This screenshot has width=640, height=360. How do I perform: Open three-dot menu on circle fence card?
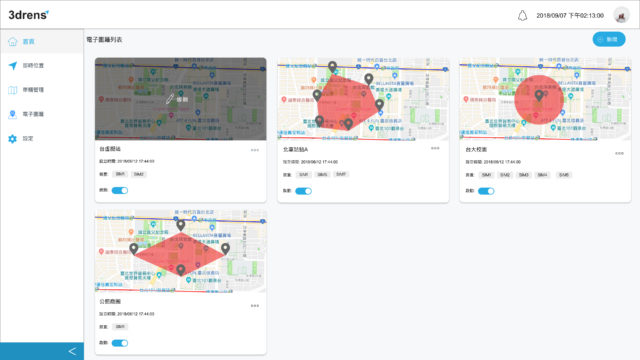pyautogui.click(x=619, y=153)
